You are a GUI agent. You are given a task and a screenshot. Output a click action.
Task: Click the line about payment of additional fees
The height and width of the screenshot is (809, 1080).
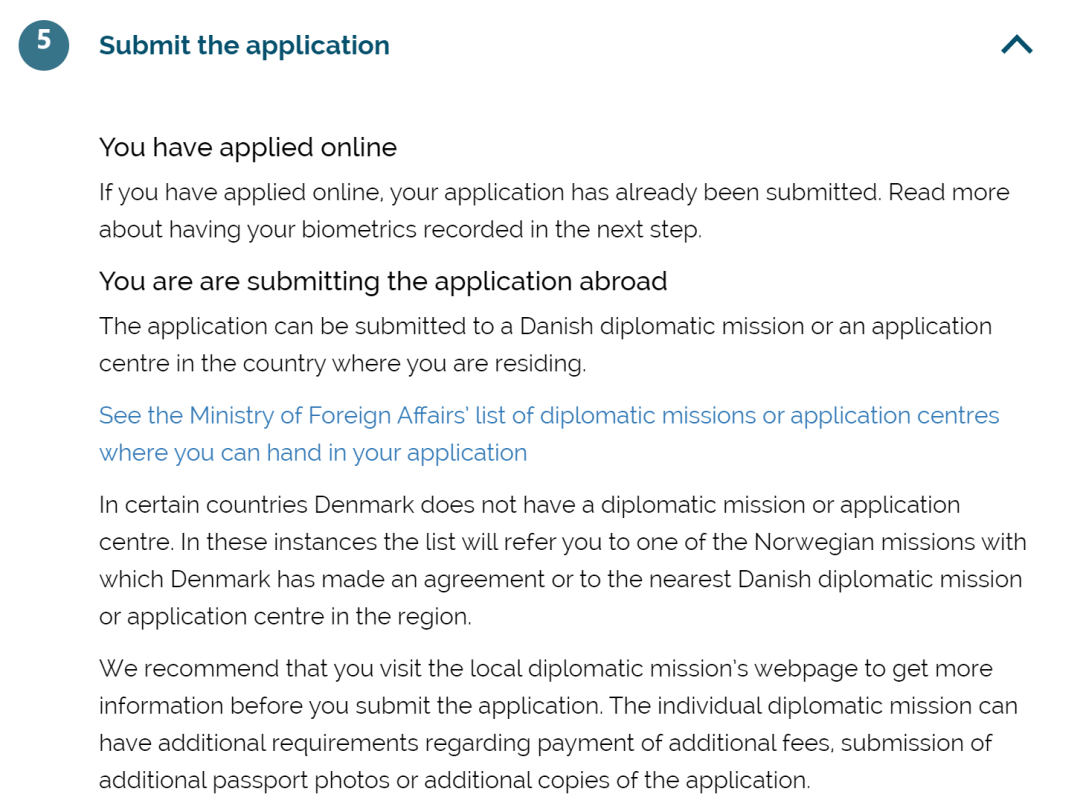click(x=545, y=743)
